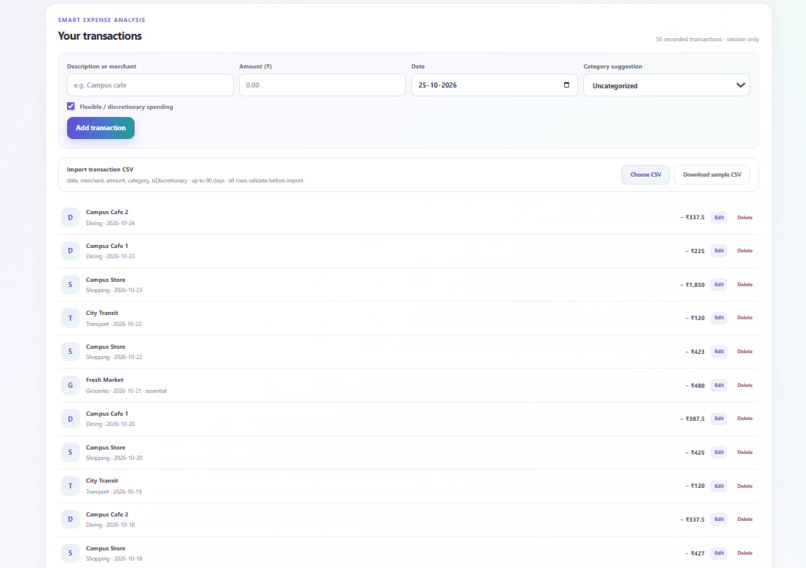806x568 pixels.
Task: Click 'Fresh Market' merchant name
Action: tap(104, 380)
